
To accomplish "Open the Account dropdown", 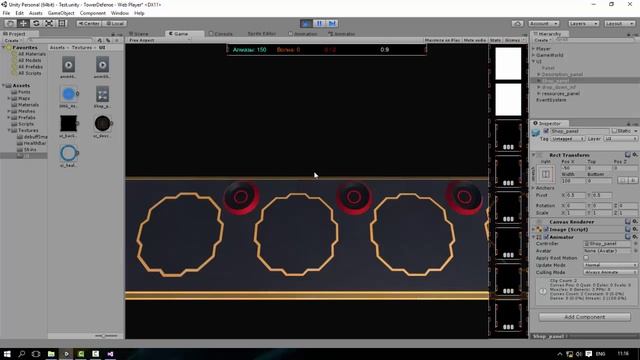I will 543,24.
